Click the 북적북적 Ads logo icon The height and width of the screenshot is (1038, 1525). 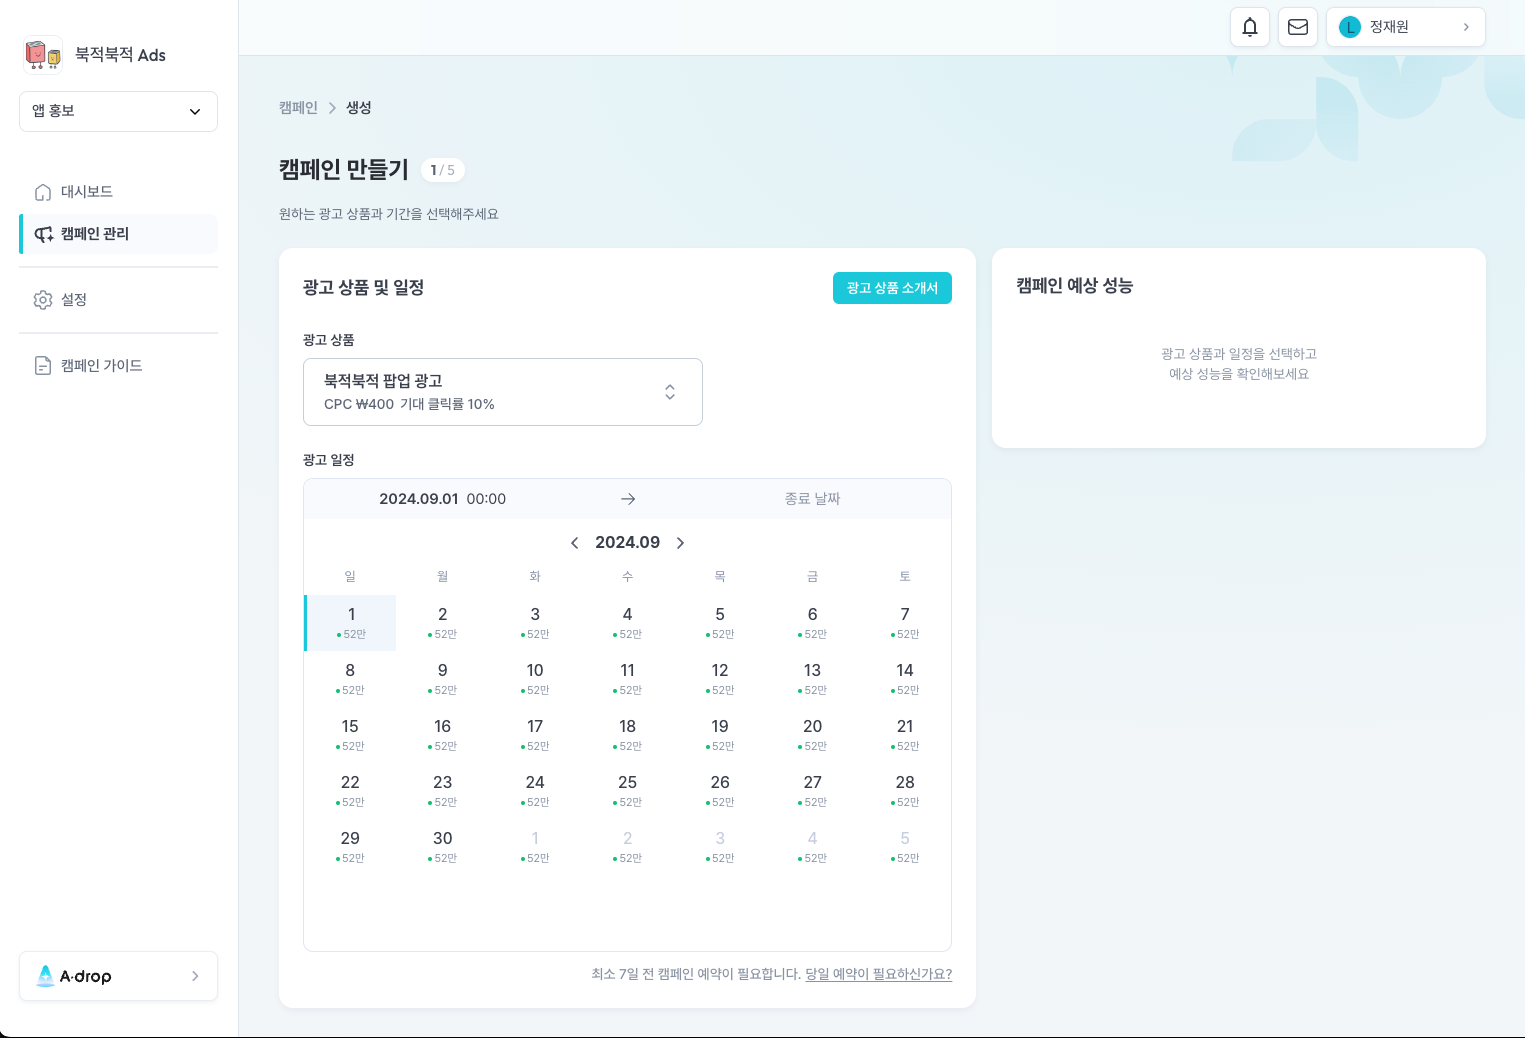click(x=43, y=55)
